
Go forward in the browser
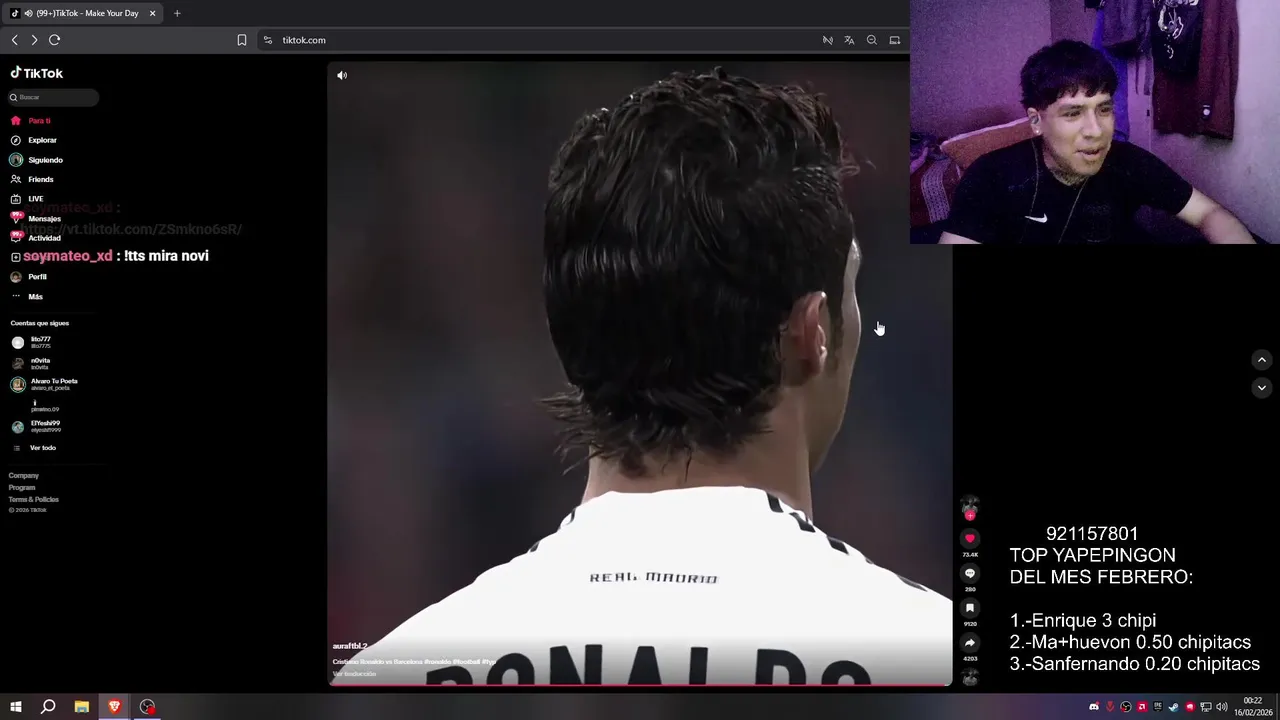pyautogui.click(x=34, y=40)
